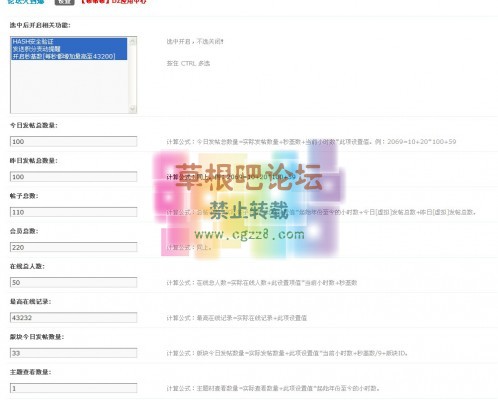The width and height of the screenshot is (498, 400).
Task: Click the 版块今日发帖数量 field showing 33
Action: coord(73,353)
